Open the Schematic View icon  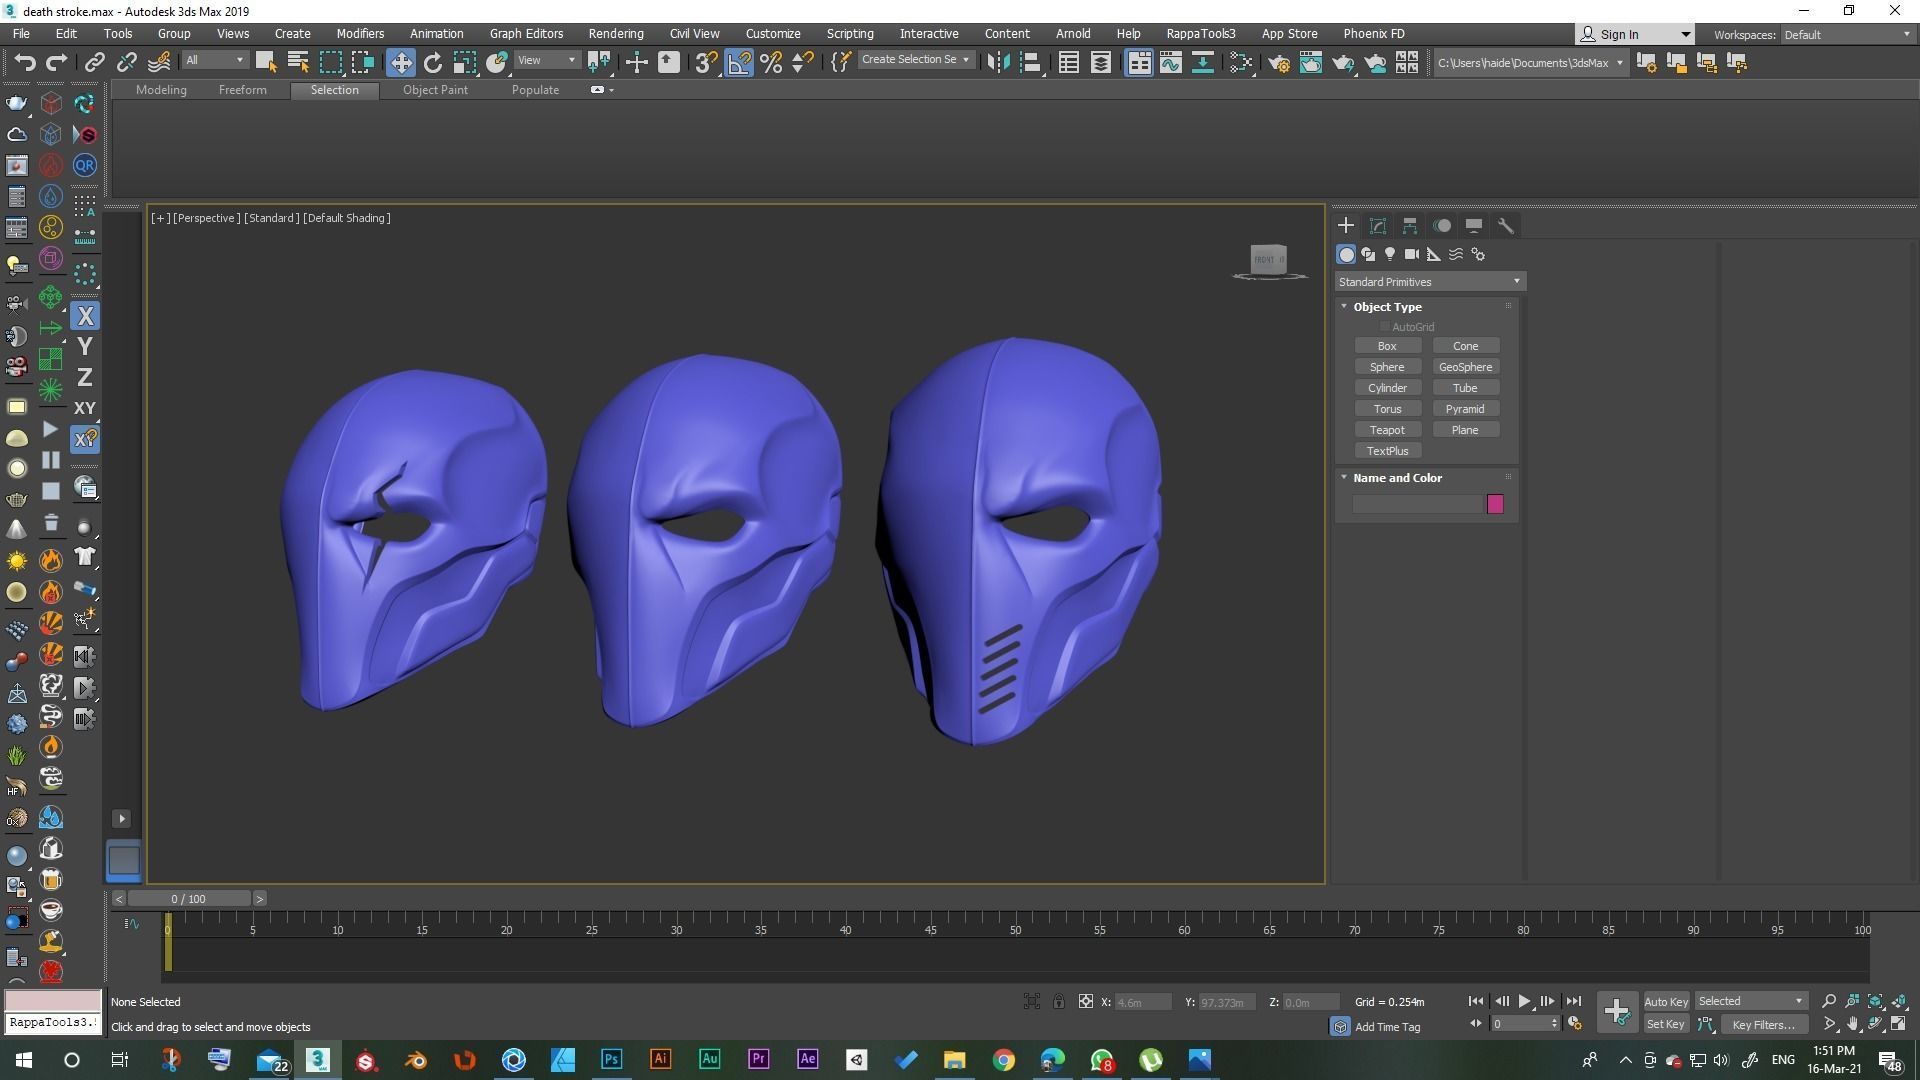coord(1203,62)
